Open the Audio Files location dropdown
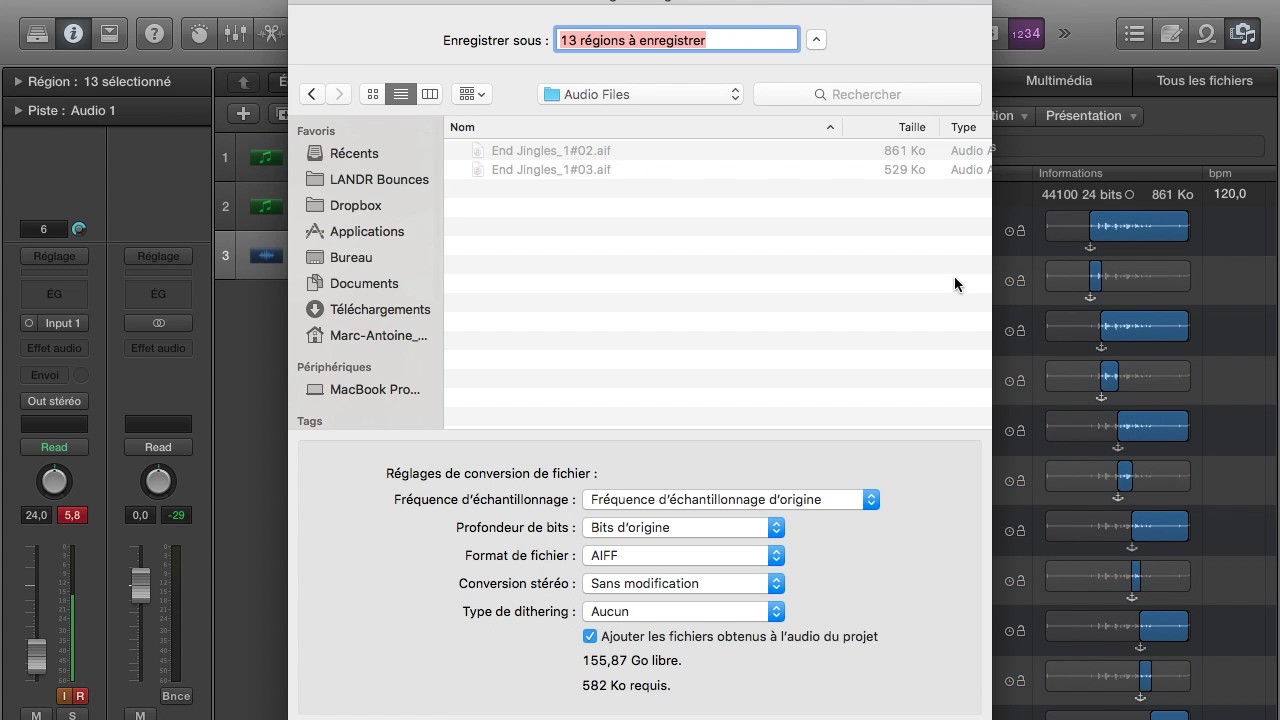This screenshot has height=720, width=1280. [x=641, y=94]
